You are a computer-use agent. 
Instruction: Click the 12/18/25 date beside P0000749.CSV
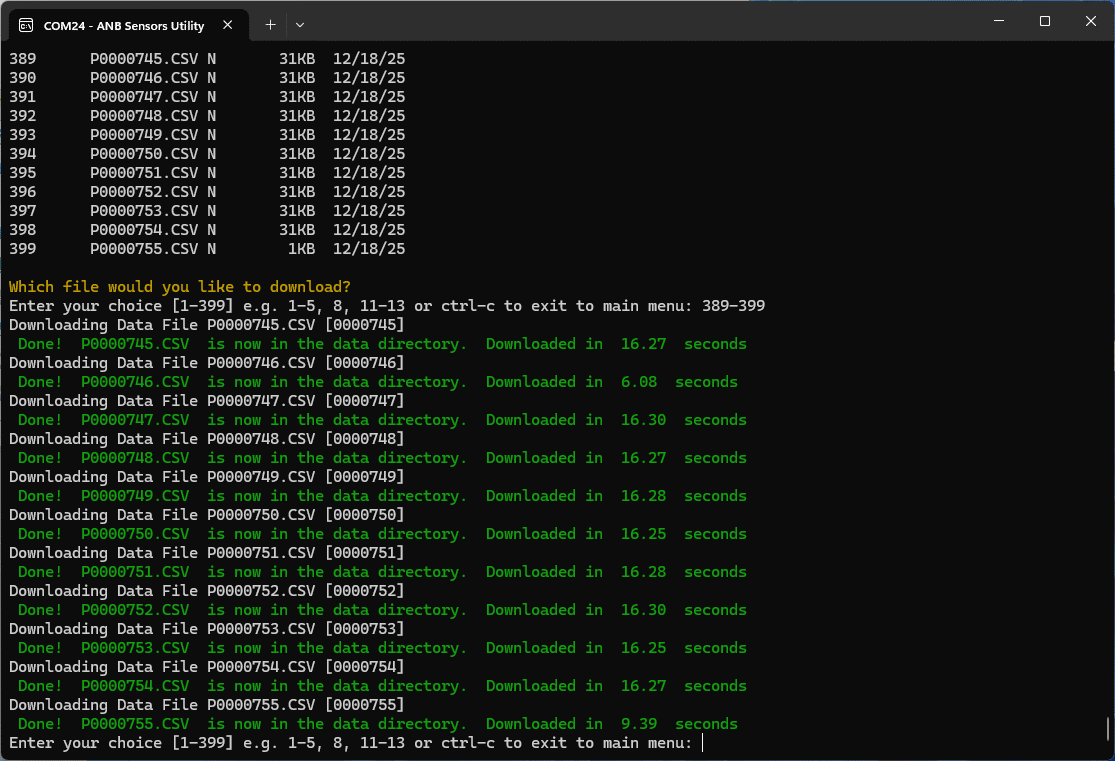point(368,134)
